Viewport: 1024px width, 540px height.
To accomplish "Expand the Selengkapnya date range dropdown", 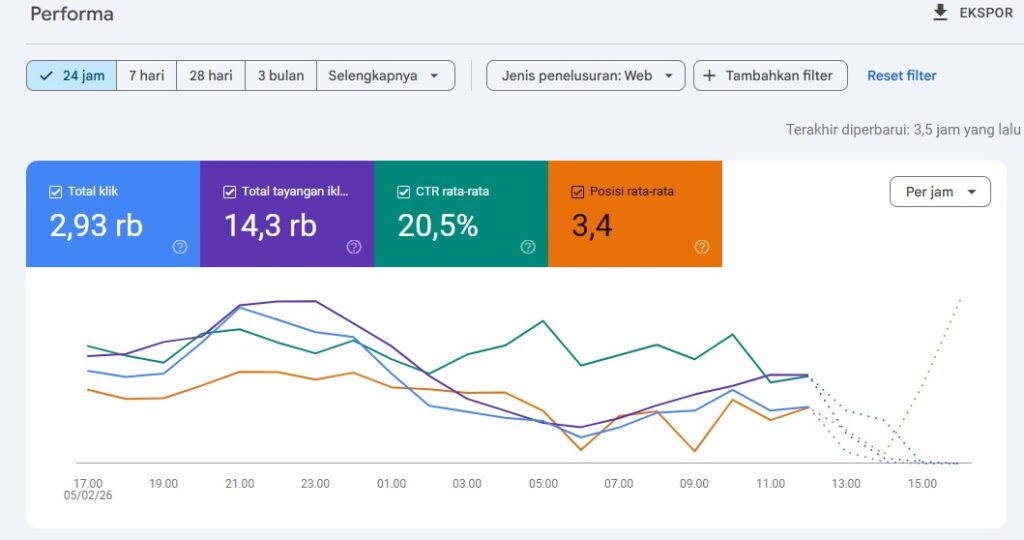I will (x=385, y=76).
